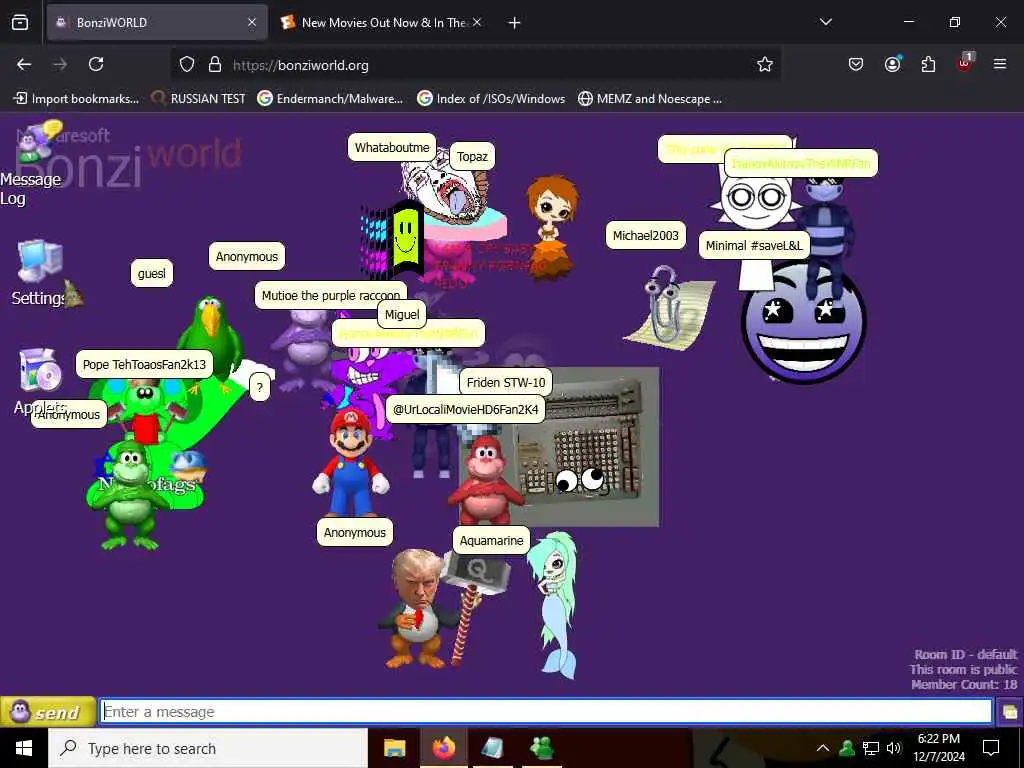Click the tracking protection shield icon
The image size is (1024, 768).
(x=187, y=65)
